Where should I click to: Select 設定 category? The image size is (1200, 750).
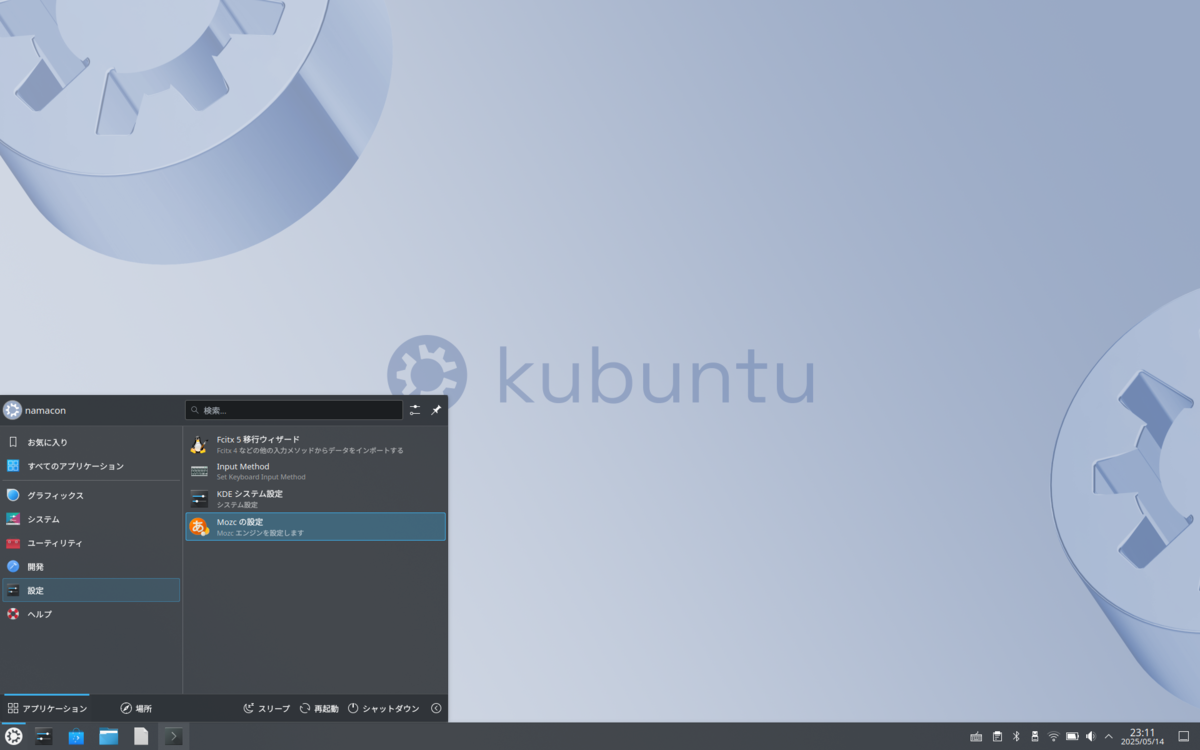pyautogui.click(x=91, y=590)
